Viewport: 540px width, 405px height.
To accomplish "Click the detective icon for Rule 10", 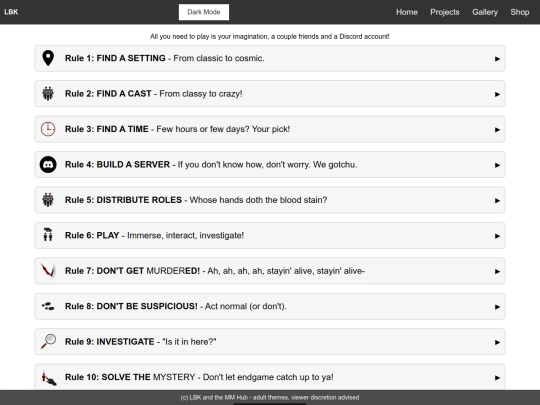I will tap(49, 378).
